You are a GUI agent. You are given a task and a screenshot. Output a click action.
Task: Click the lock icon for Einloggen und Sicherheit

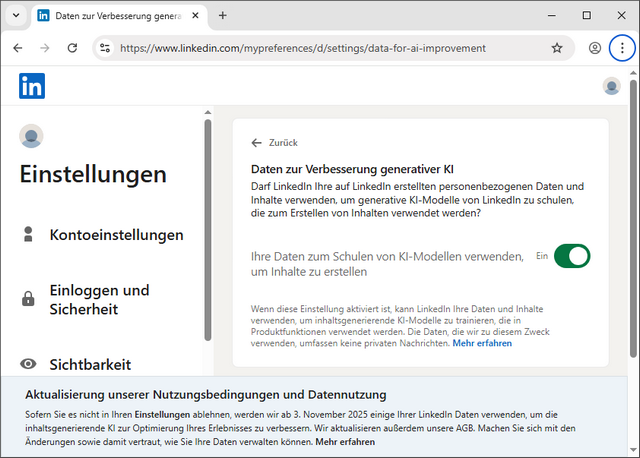coord(28,298)
